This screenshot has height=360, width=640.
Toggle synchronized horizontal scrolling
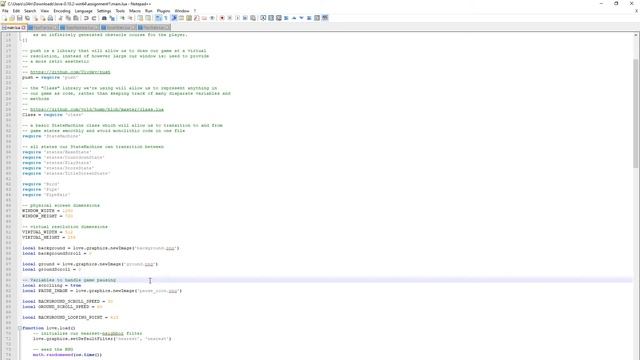tap(148, 18)
